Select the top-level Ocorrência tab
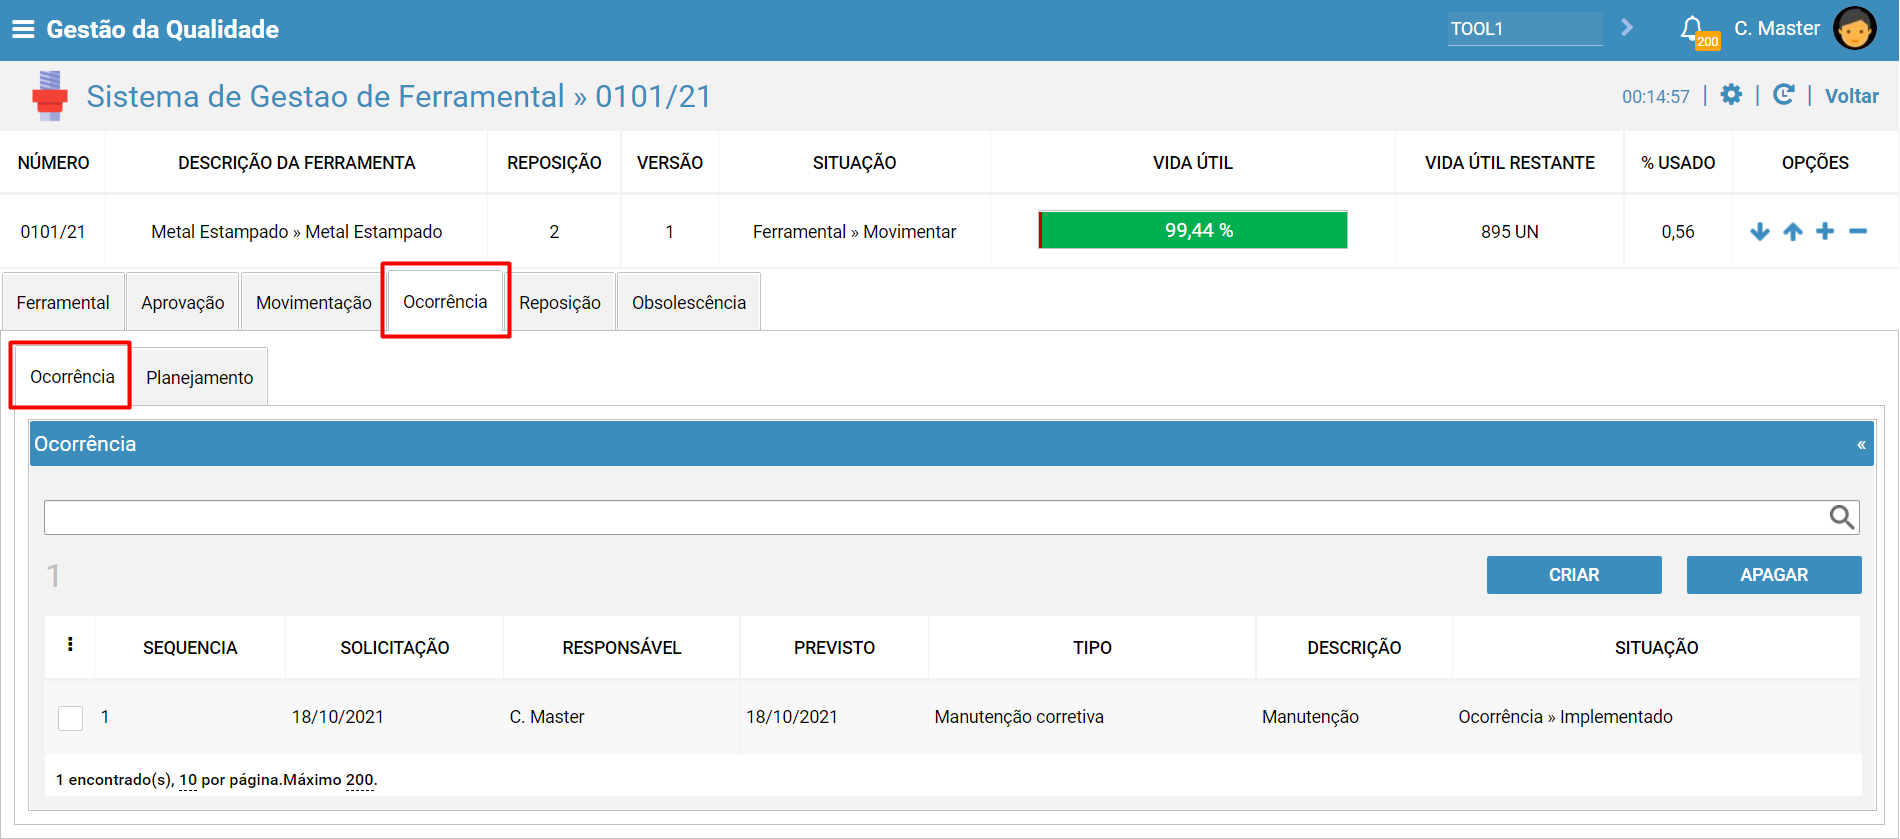This screenshot has height=839, width=1900. (445, 301)
